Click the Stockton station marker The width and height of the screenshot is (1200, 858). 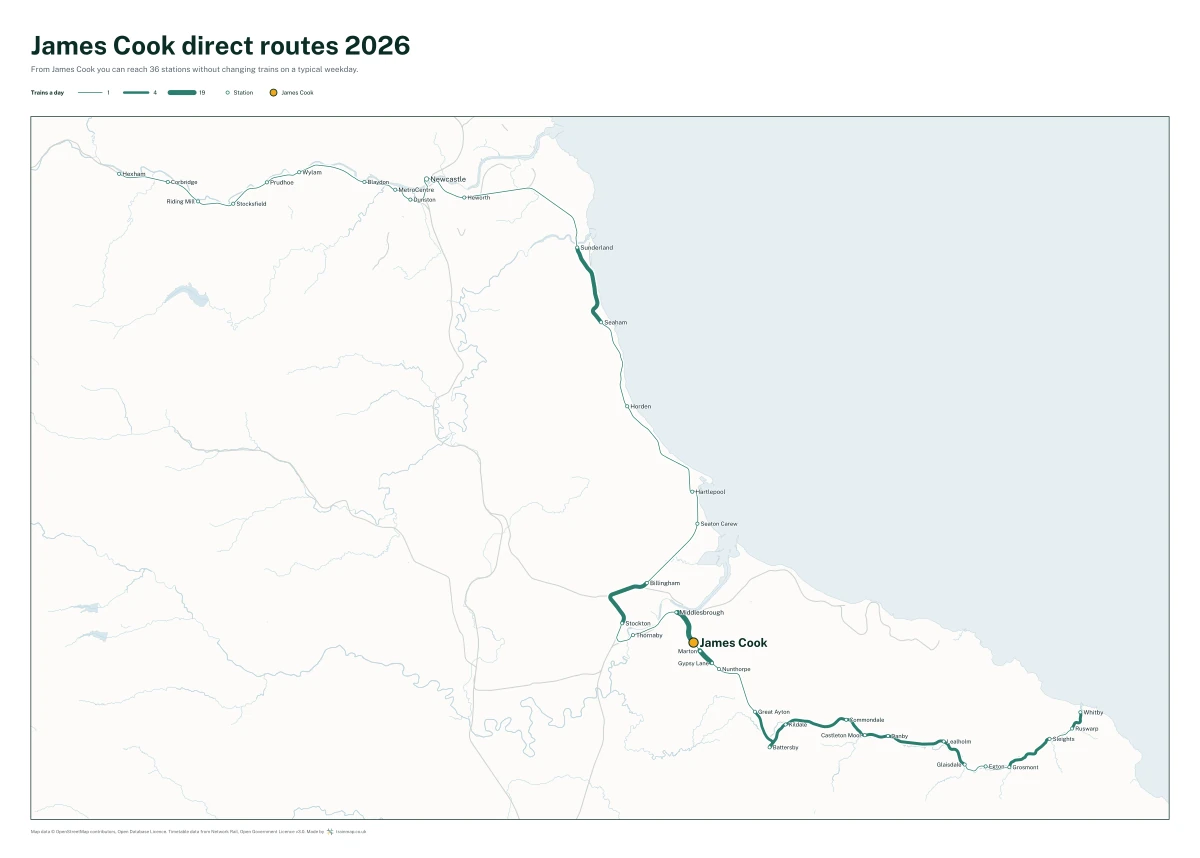[622, 623]
